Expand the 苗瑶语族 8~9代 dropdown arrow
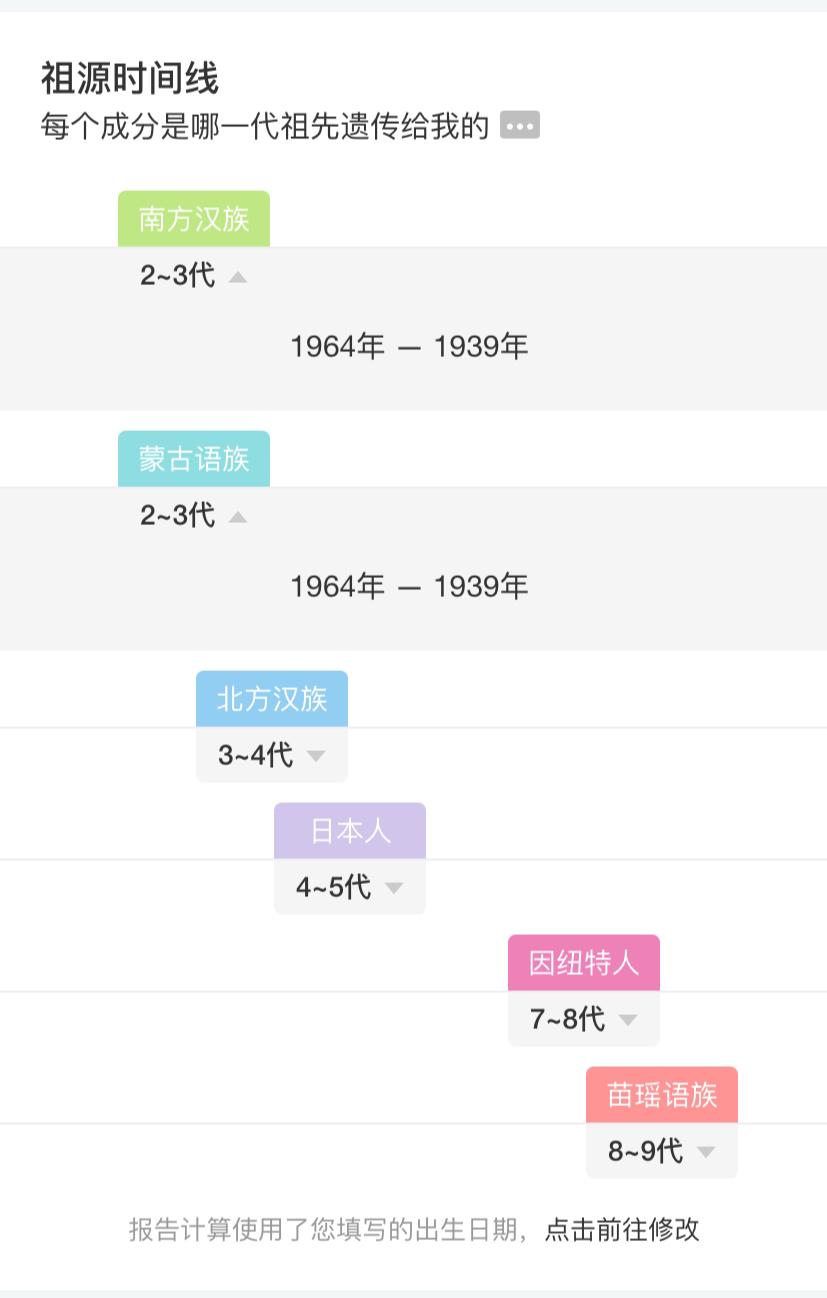Viewport: 827px width, 1298px height. click(705, 1152)
